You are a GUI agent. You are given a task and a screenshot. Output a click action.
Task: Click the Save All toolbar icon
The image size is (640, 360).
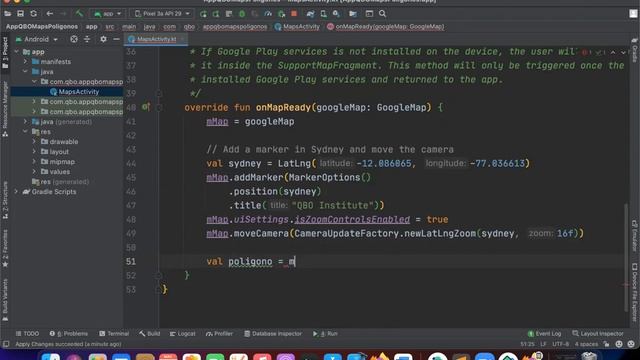tap(20, 14)
